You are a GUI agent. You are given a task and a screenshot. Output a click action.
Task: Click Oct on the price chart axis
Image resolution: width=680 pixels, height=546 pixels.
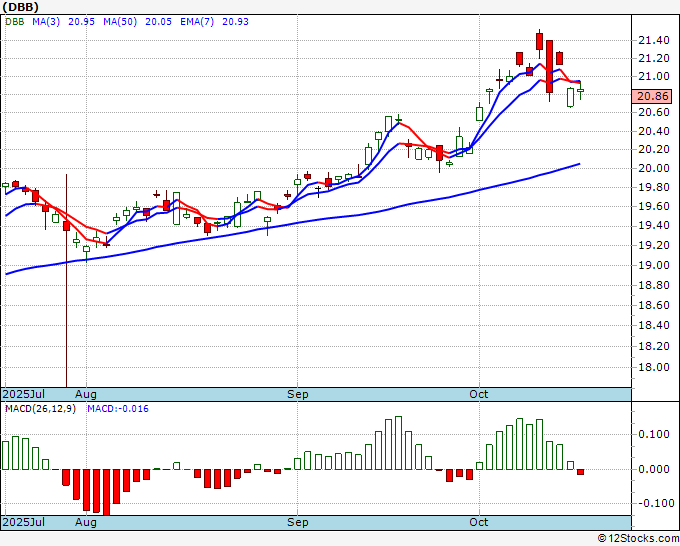tap(479, 394)
